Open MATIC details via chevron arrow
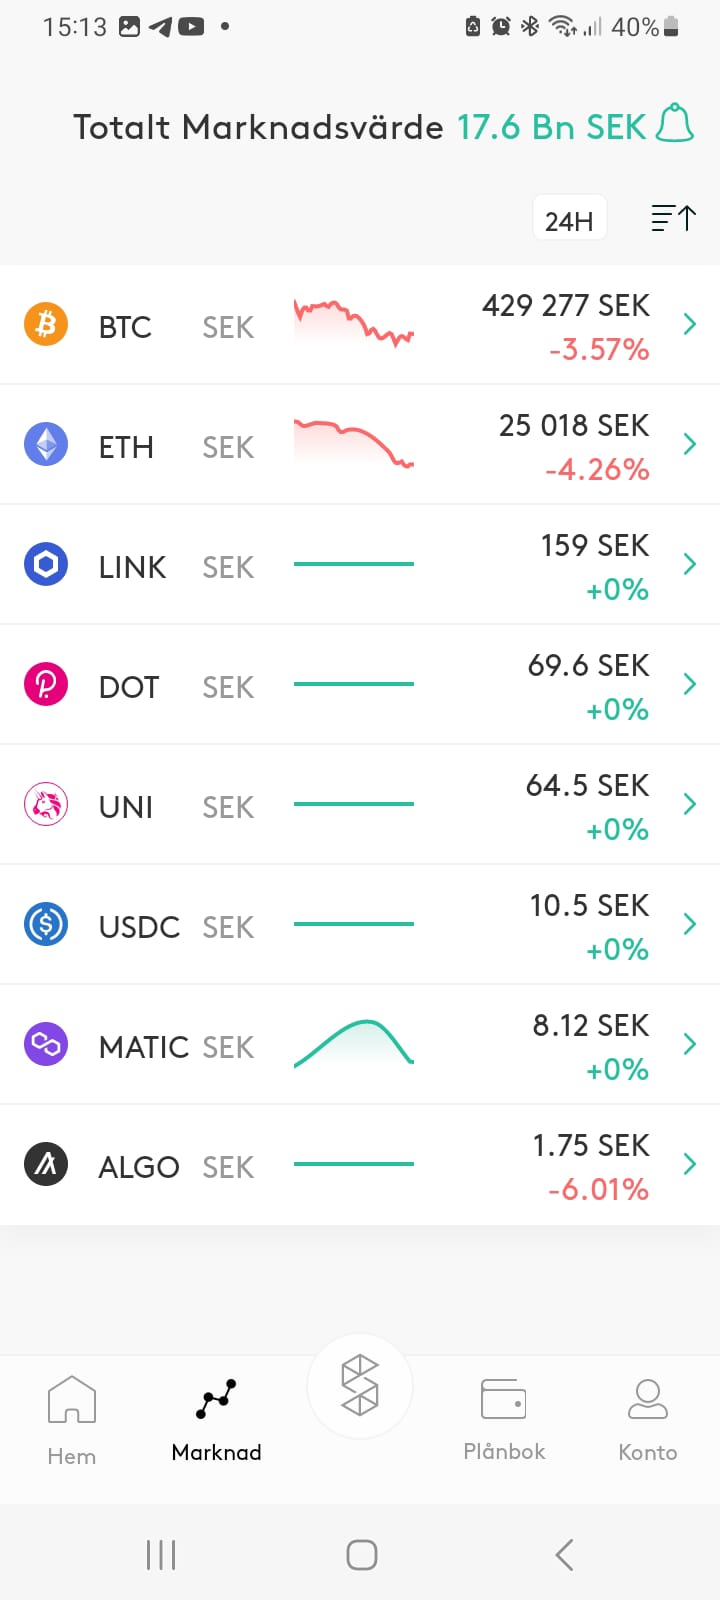This screenshot has height=1600, width=720. (x=689, y=1044)
